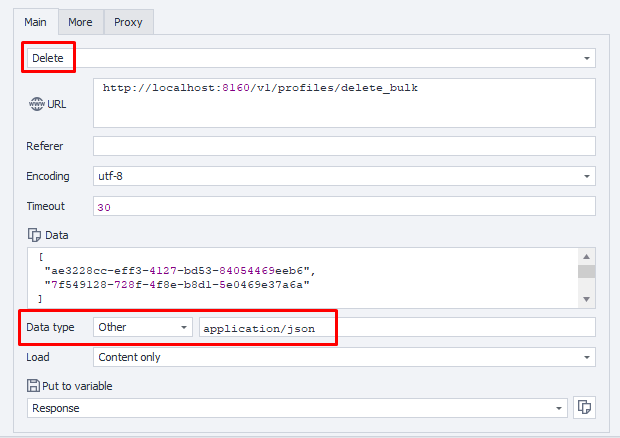620x438 pixels.
Task: Click the copy icon beside Data label
Action: 34,235
